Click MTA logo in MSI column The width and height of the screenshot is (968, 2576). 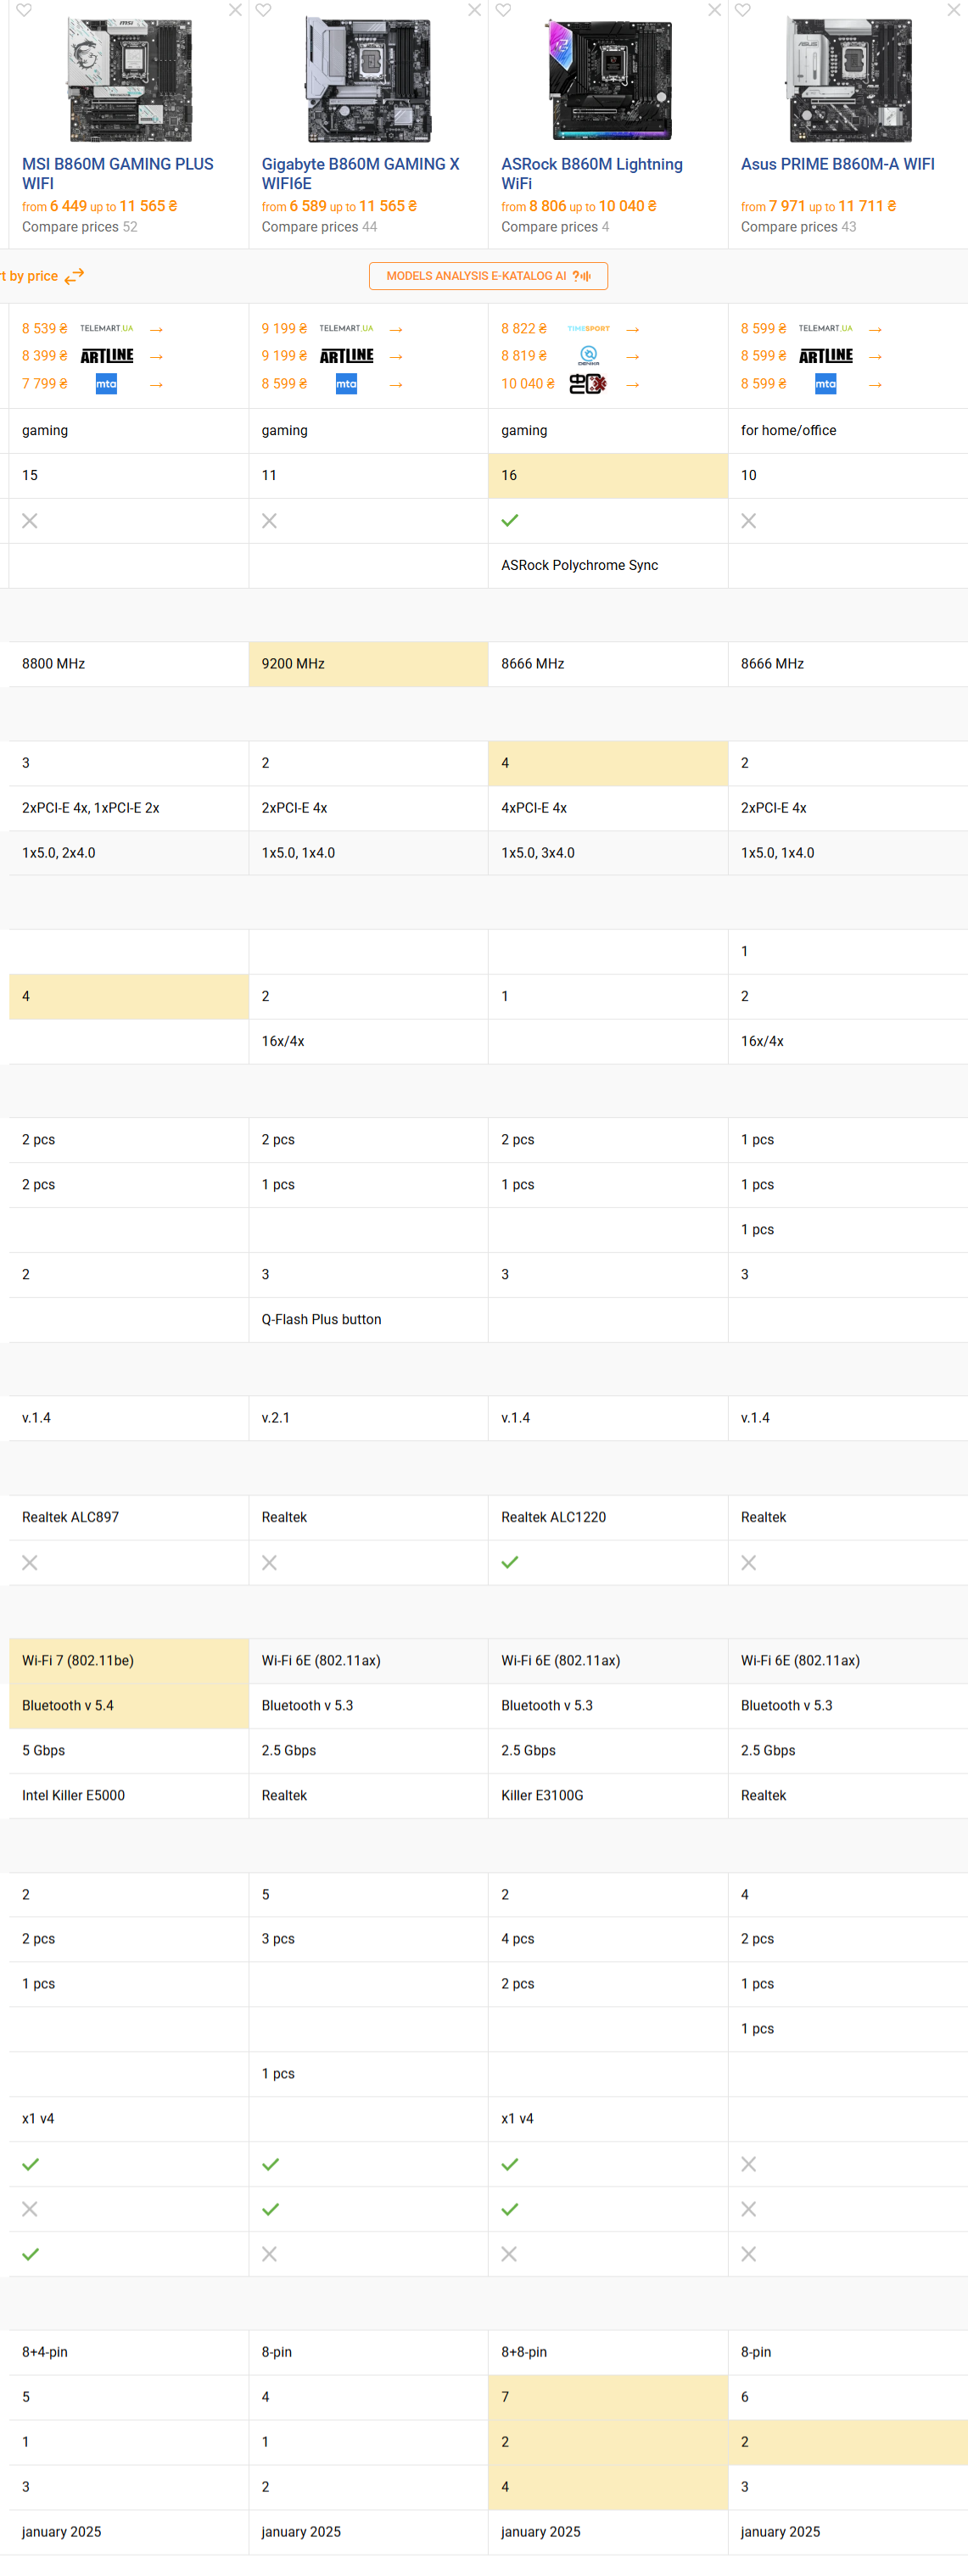pos(106,384)
